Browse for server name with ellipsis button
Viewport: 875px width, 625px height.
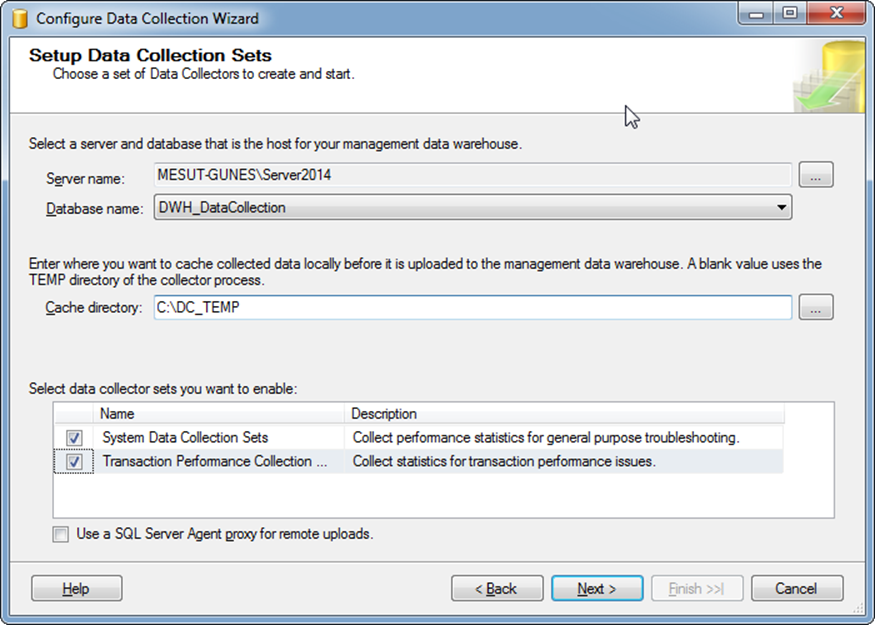815,175
